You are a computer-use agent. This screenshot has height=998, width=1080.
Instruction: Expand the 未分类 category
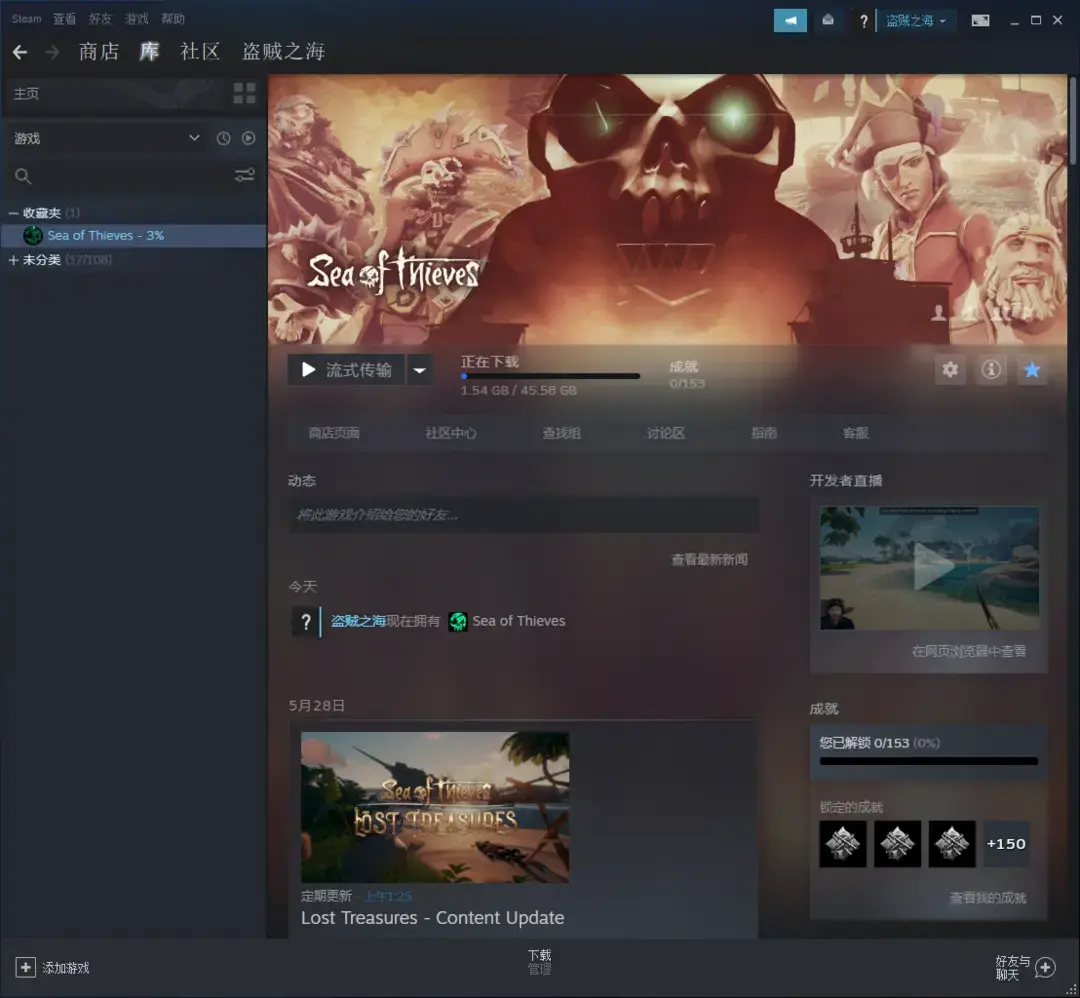point(13,260)
